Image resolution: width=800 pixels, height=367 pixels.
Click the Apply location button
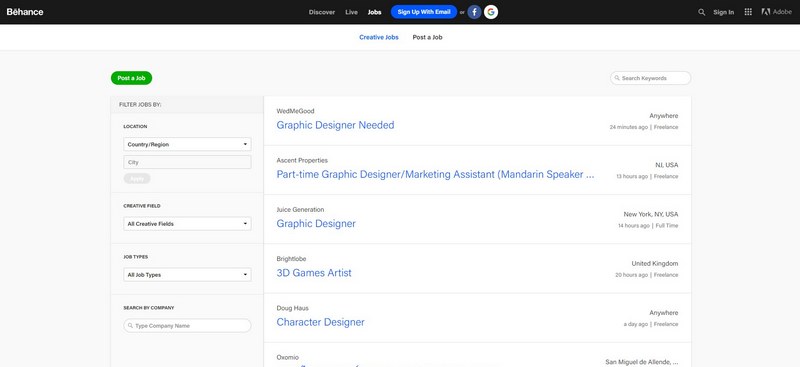[137, 179]
